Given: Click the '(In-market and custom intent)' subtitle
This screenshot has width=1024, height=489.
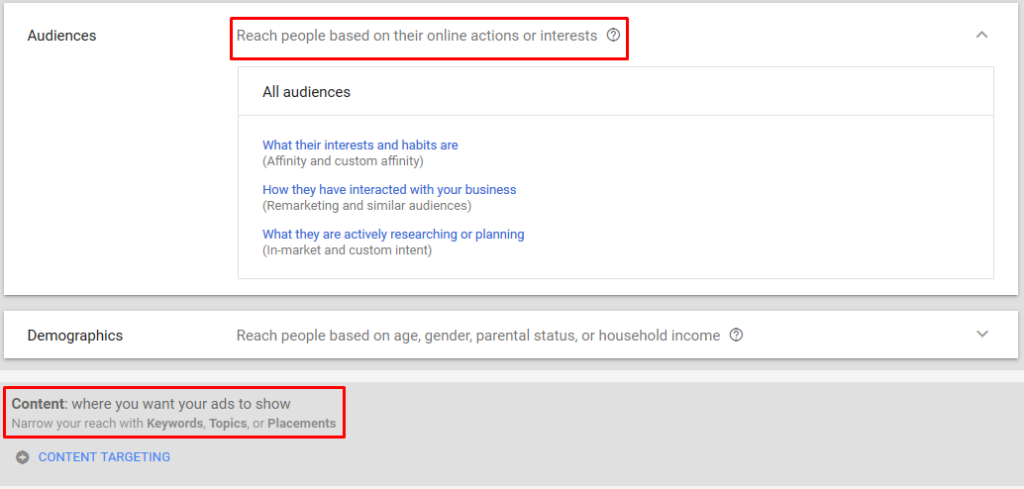Looking at the screenshot, I should 347,250.
